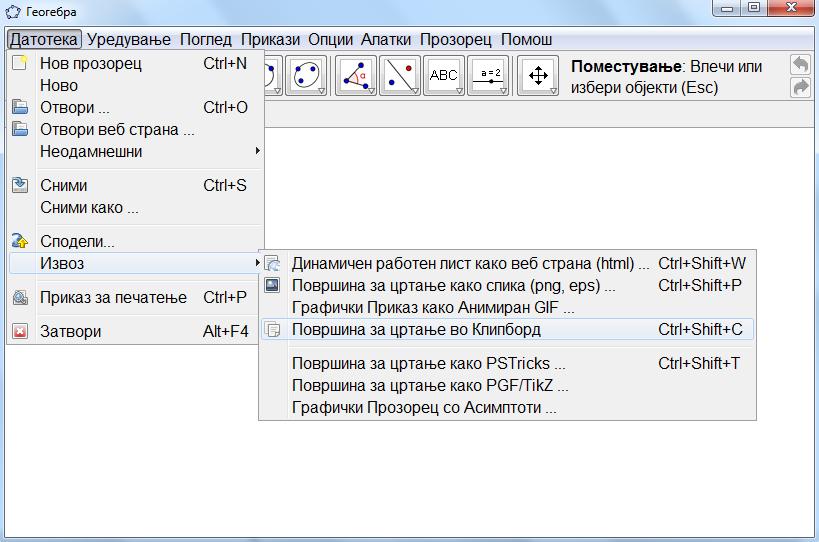Export Графички Прозорец со Асимптоти
This screenshot has height=542, width=819.
(x=507, y=407)
